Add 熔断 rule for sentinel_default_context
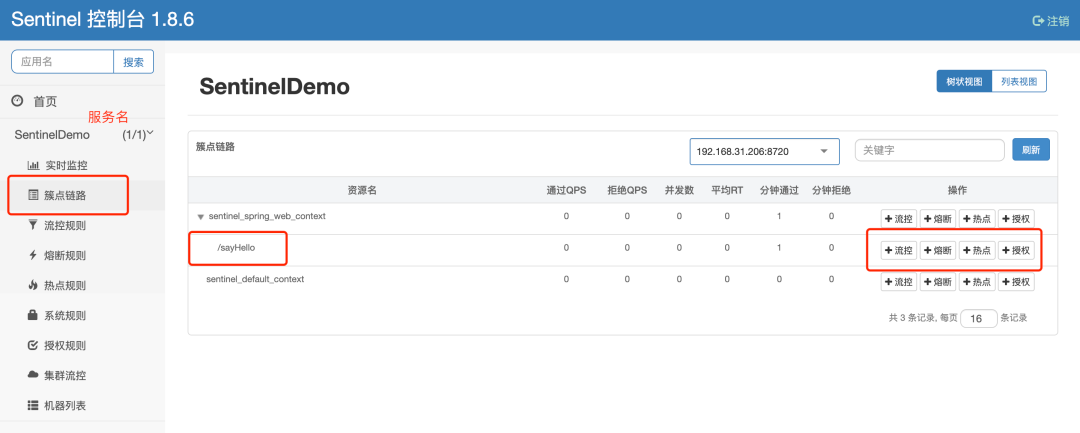1080x433 pixels. 938,282
